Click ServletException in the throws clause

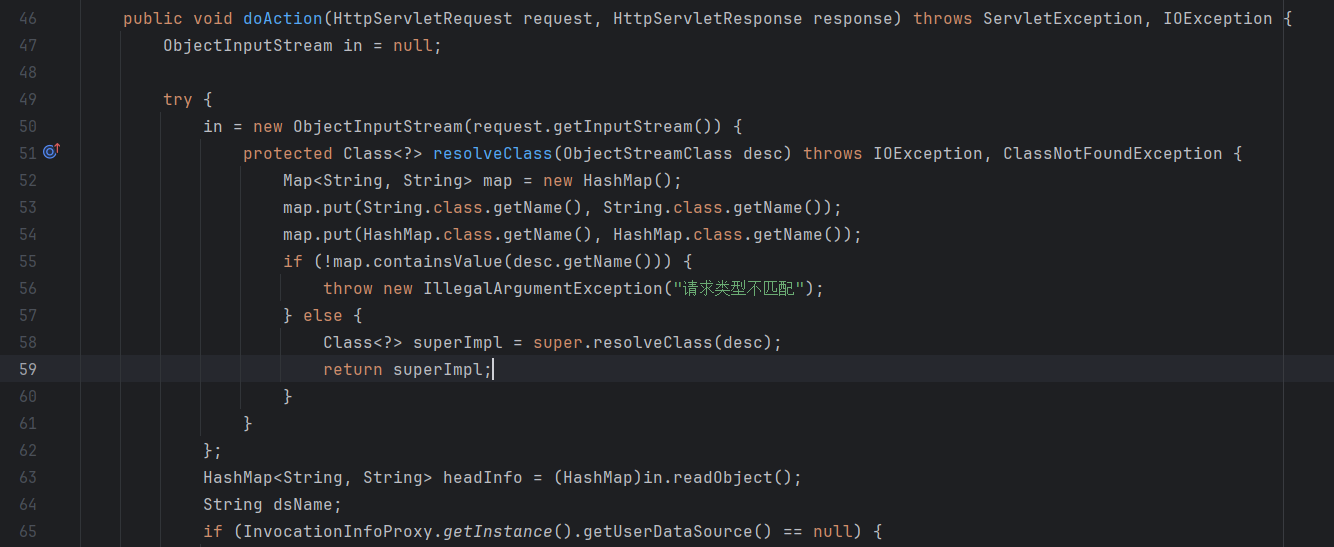1063,19
